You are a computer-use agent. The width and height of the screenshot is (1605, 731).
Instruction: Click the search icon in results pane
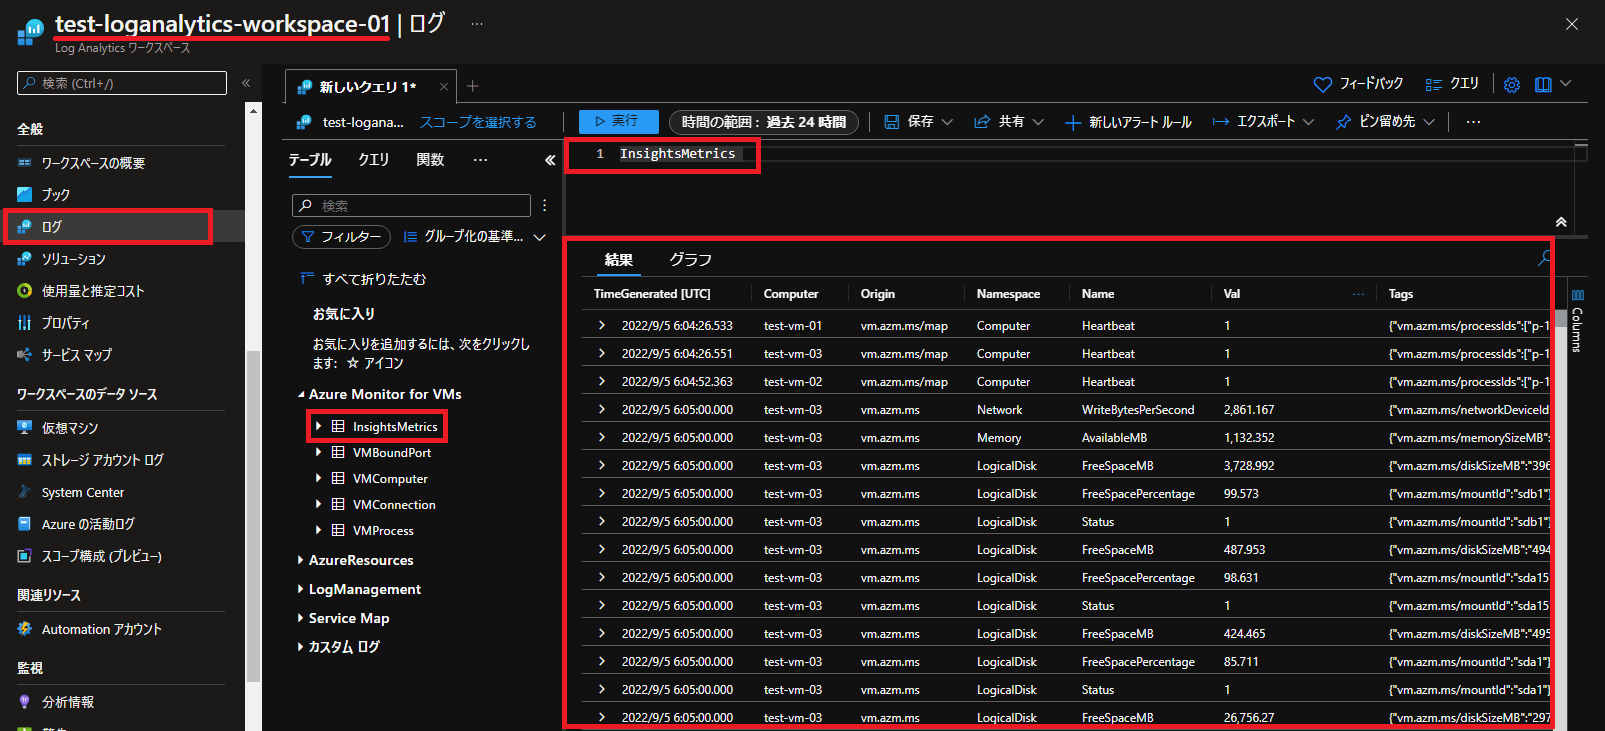[1544, 259]
